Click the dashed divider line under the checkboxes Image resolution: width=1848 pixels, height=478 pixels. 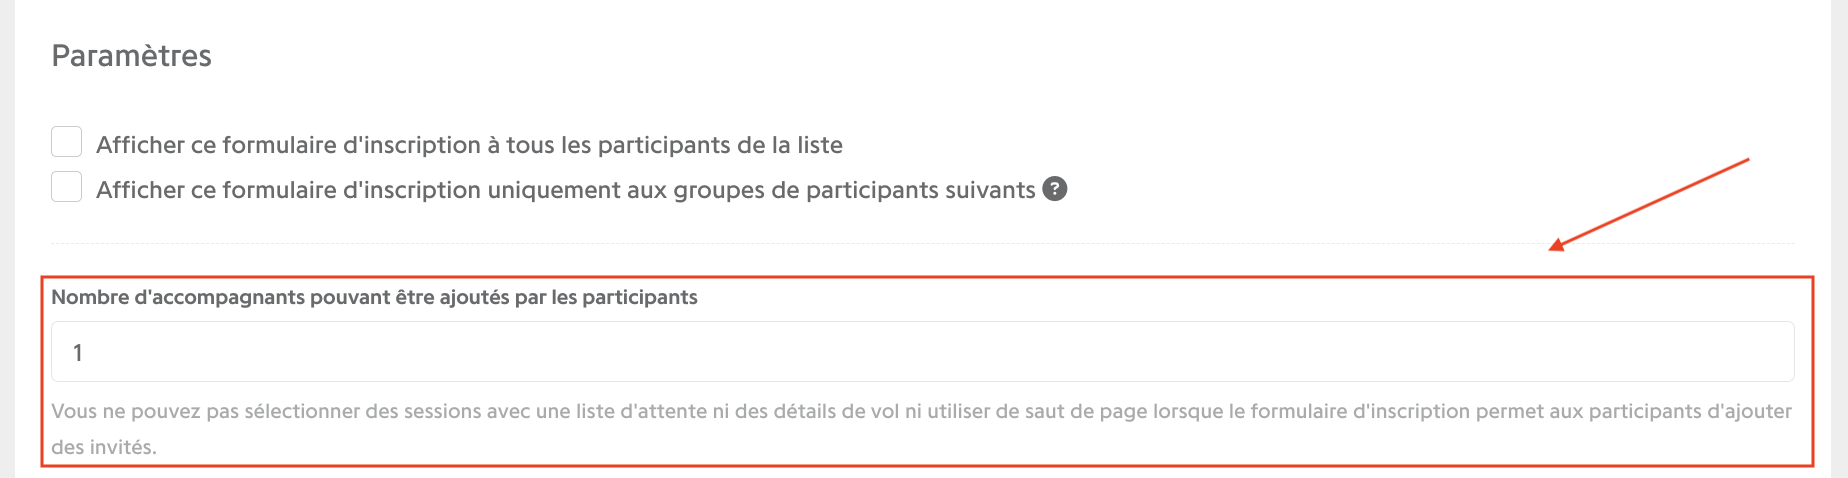click(923, 243)
